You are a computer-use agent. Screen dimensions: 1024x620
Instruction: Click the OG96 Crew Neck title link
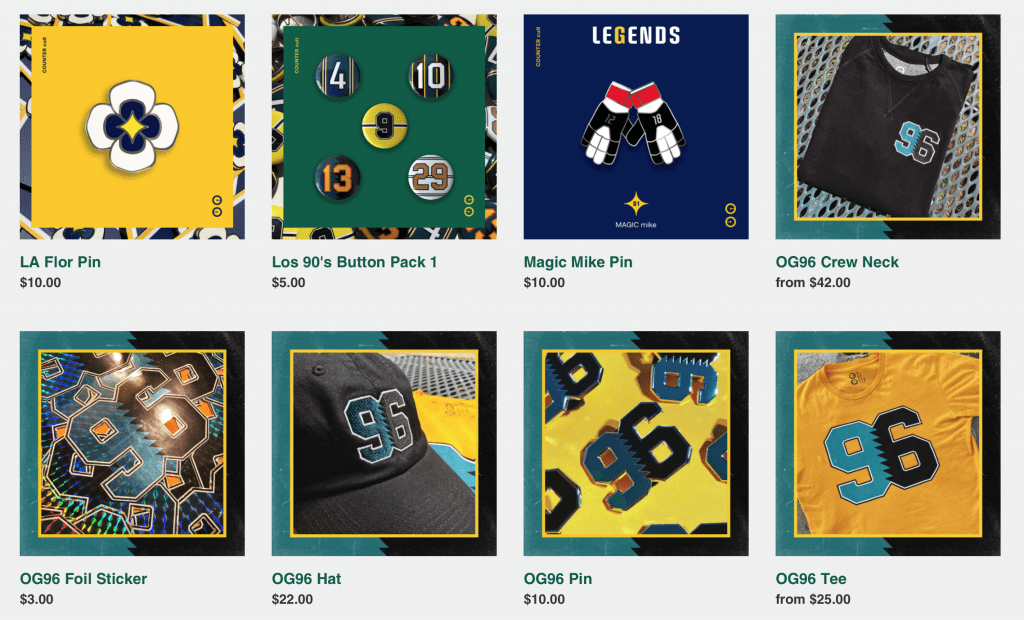click(837, 262)
